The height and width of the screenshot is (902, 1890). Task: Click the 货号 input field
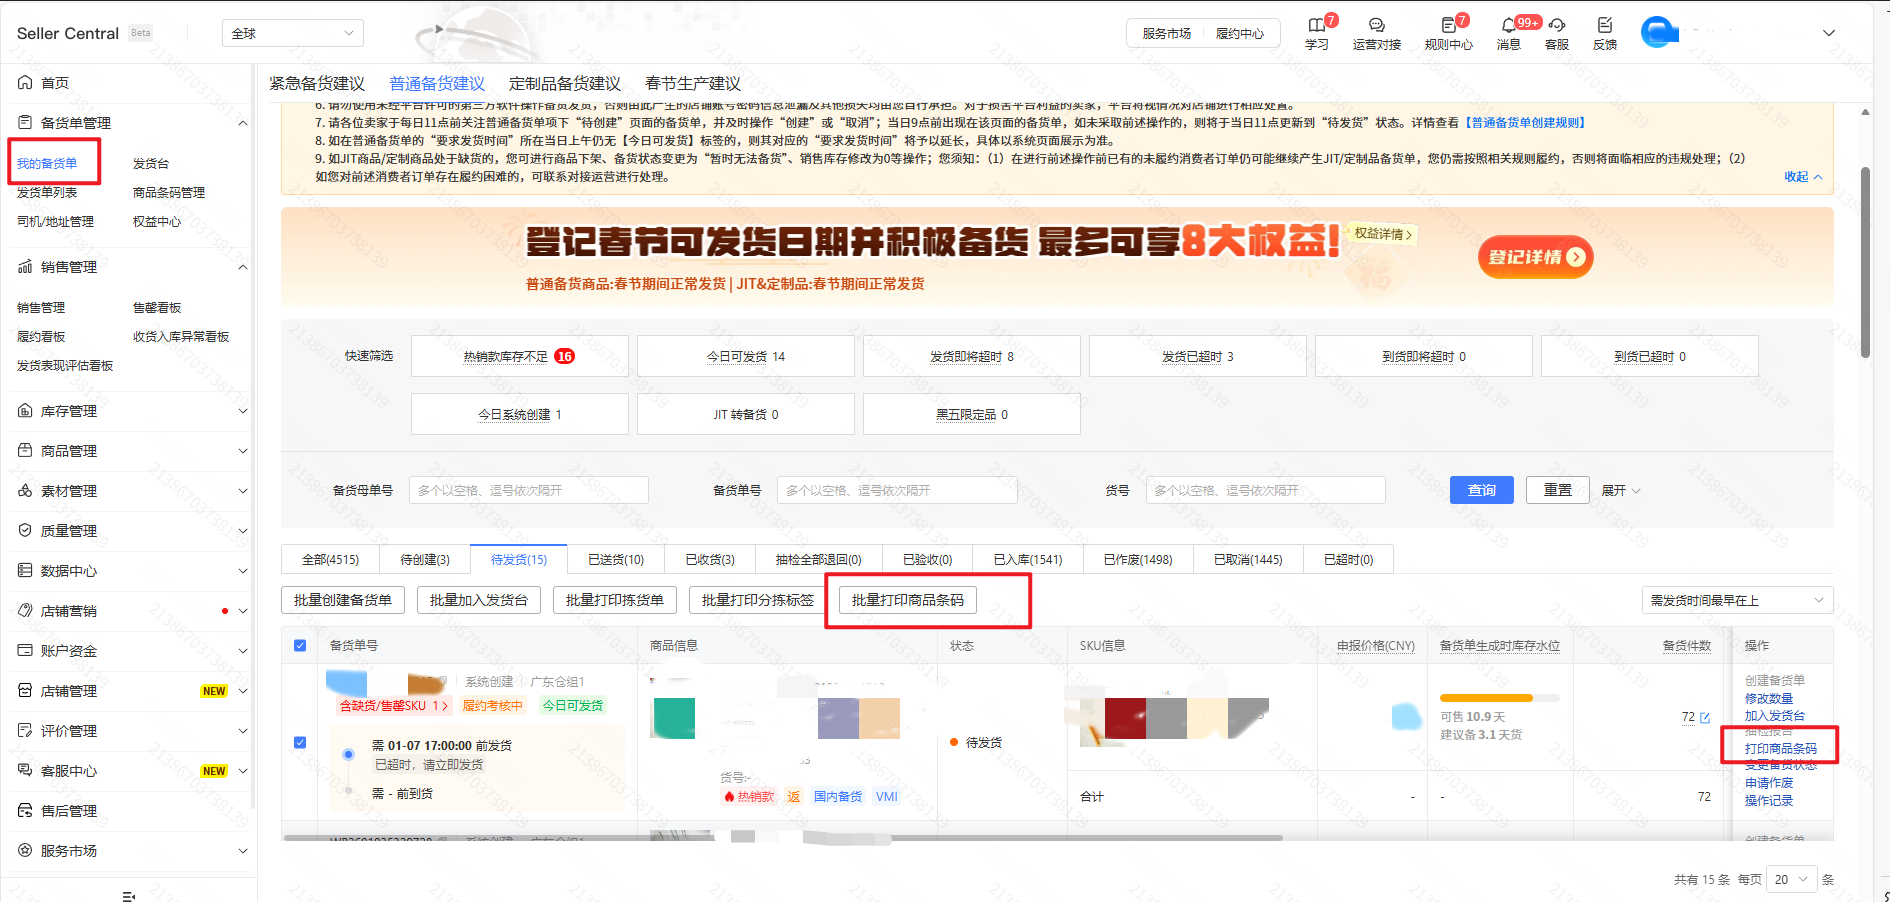(x=1265, y=490)
